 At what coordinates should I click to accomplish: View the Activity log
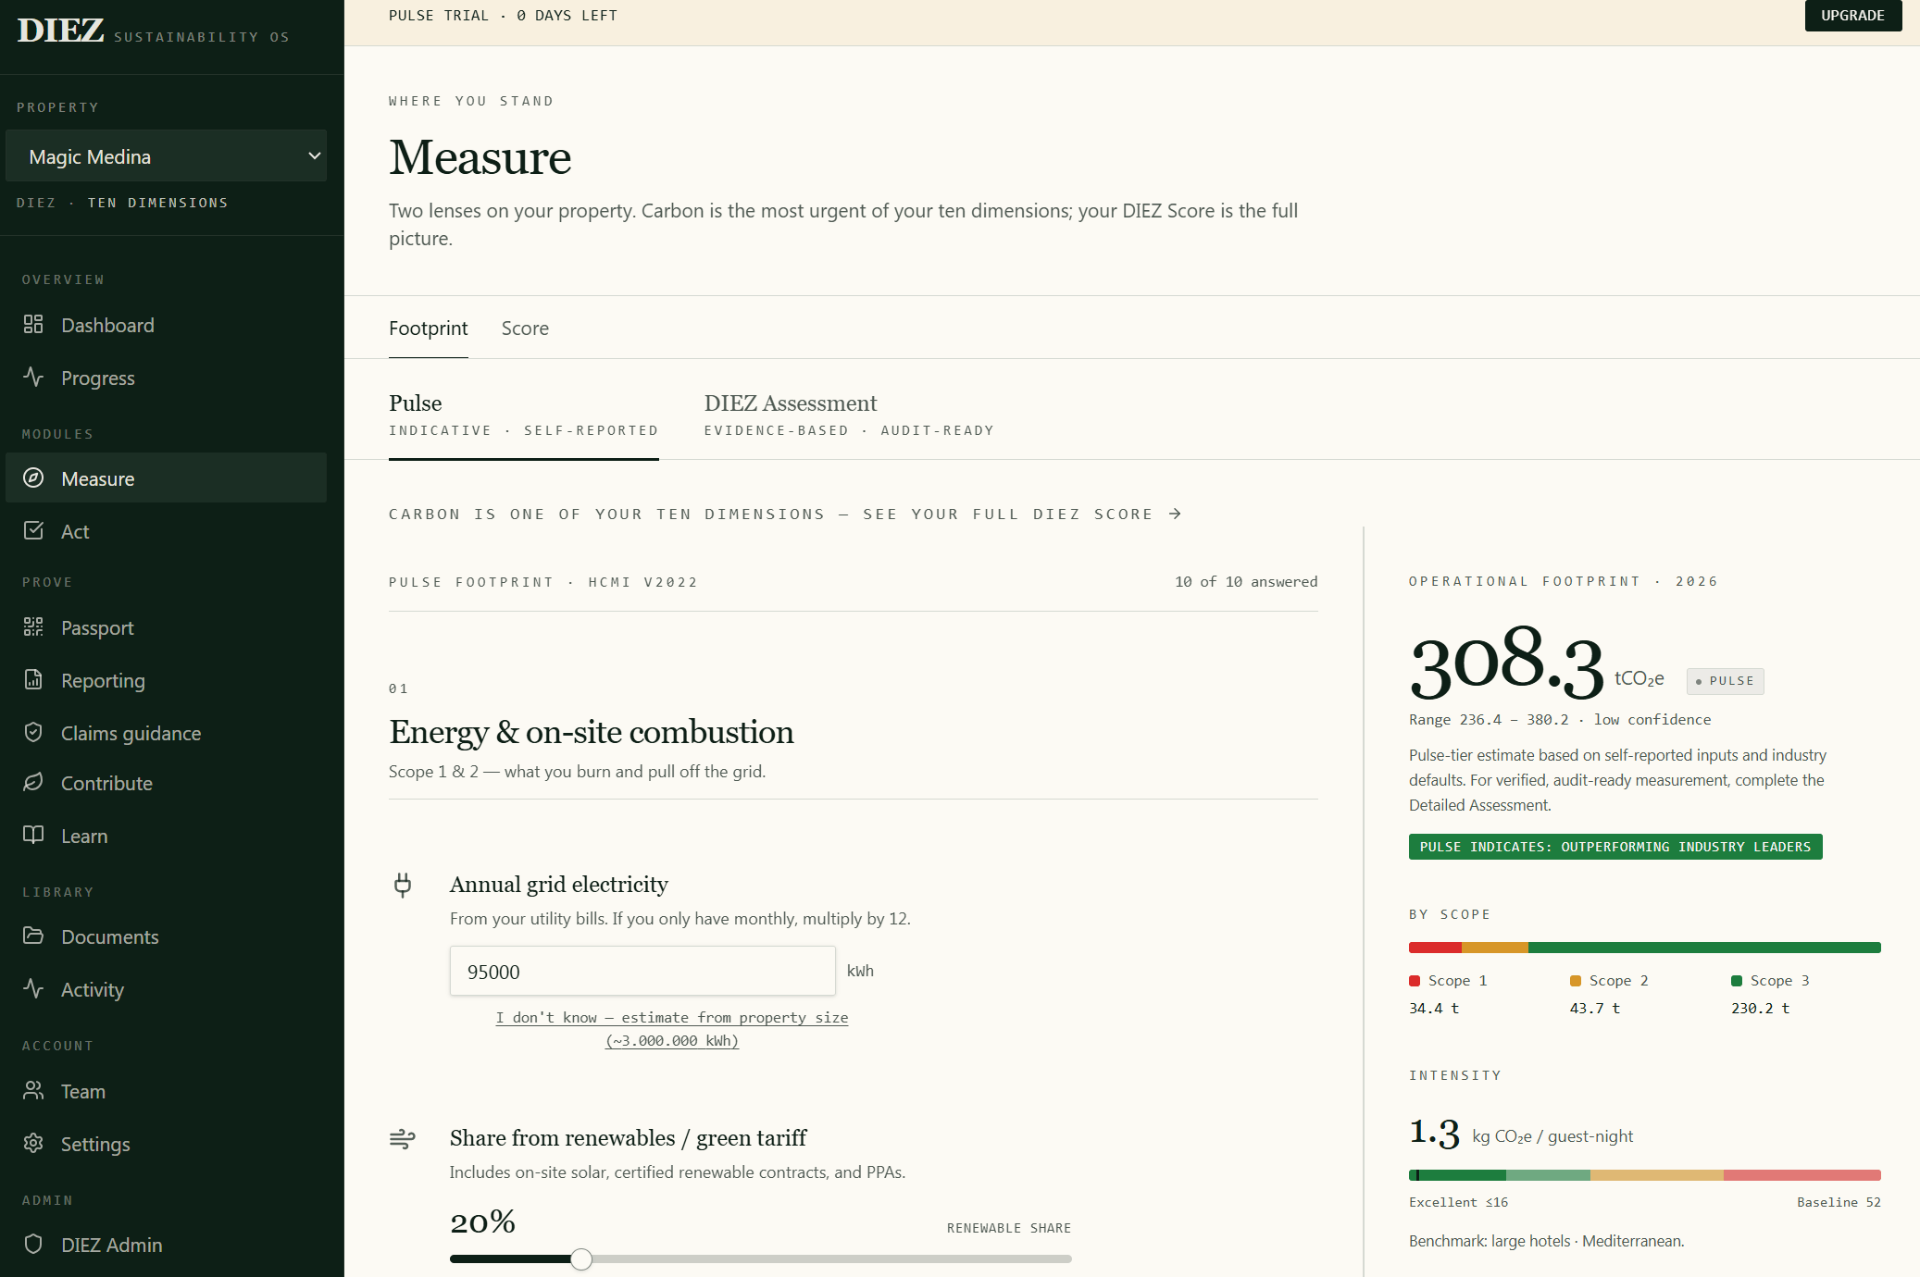tap(166, 989)
